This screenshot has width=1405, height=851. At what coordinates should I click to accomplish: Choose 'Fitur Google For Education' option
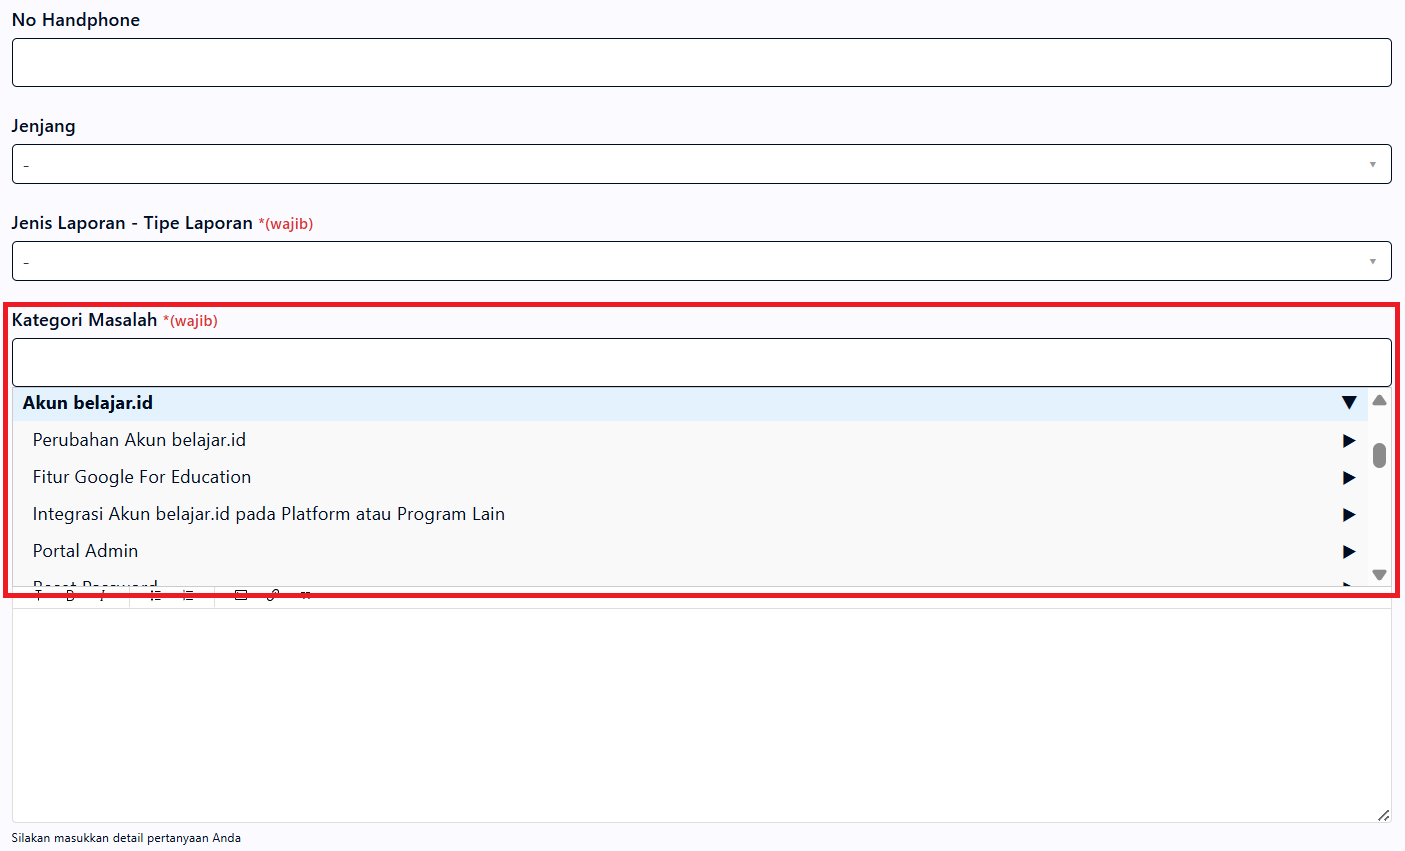[142, 477]
